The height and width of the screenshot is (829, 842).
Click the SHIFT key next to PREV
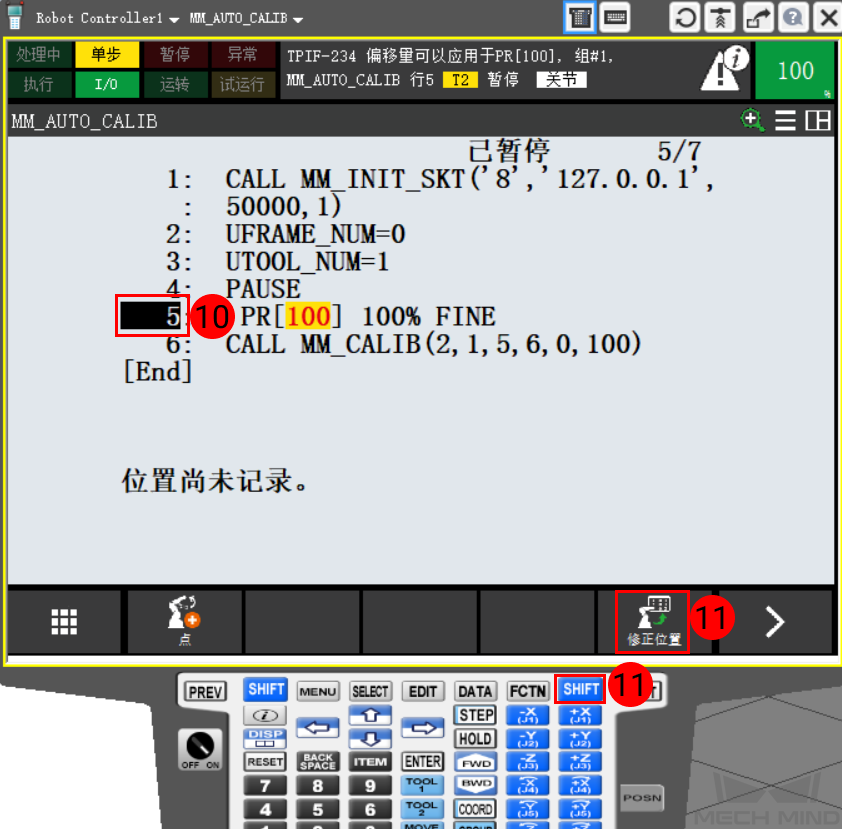(265, 690)
